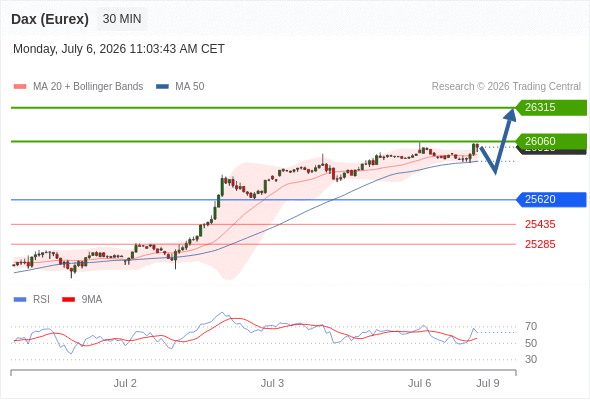Click the date line starting 'Monday, July 6, 2026'
The image size is (590, 400).
pos(119,49)
